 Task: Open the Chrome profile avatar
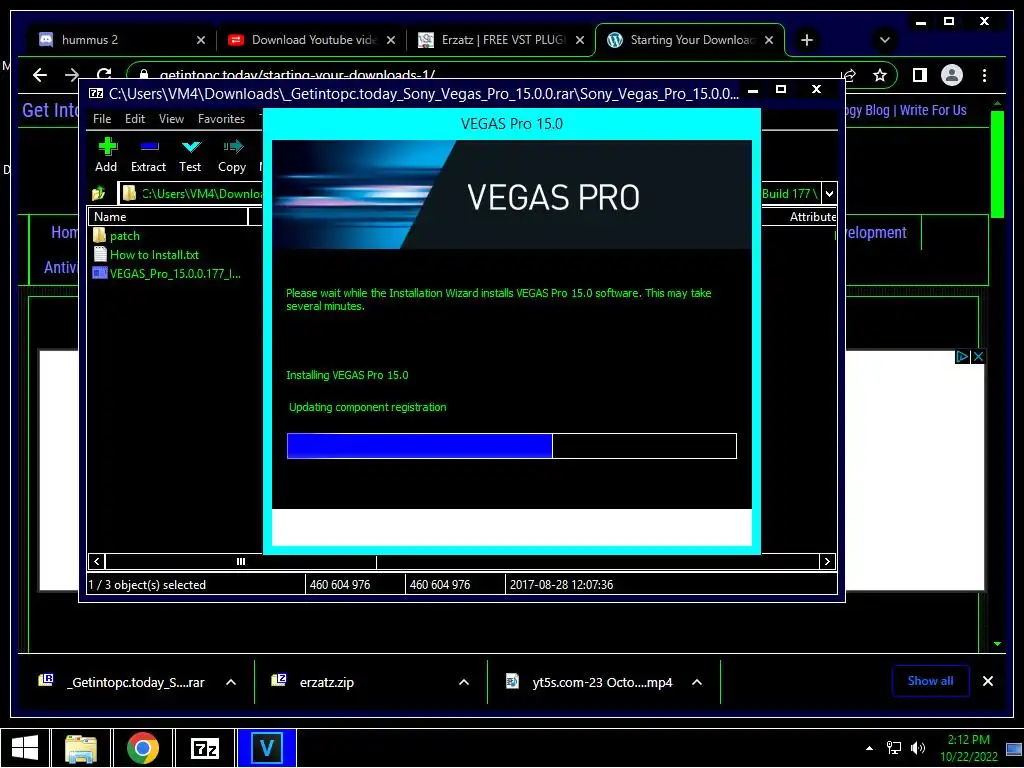[952, 75]
